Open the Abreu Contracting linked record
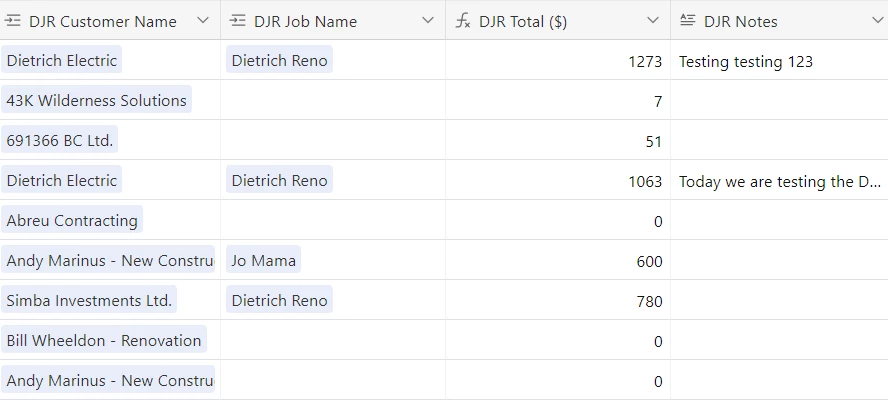 (72, 220)
